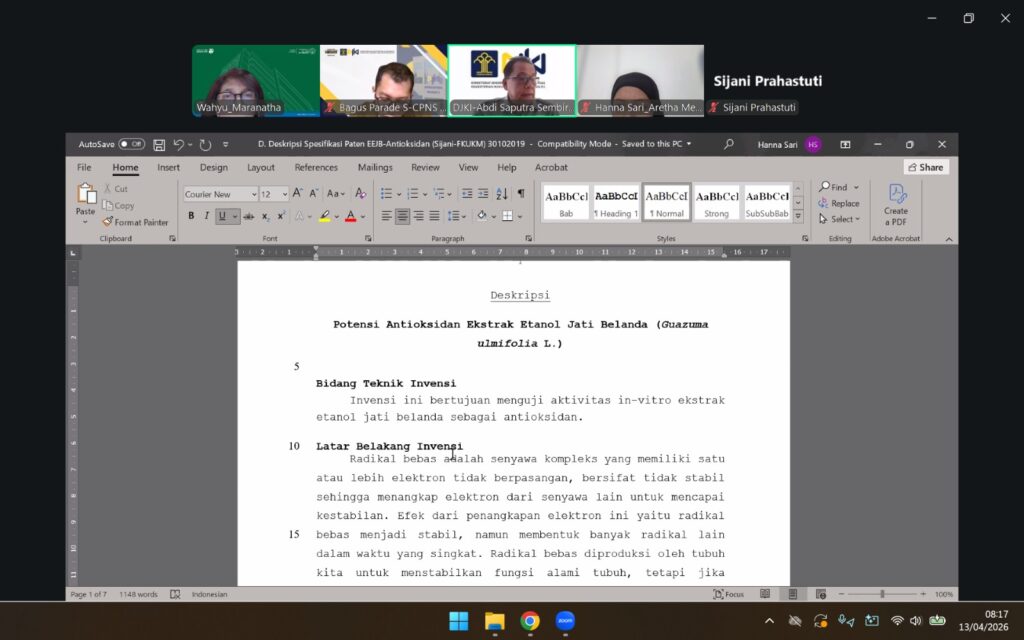Toggle the AutoSave switch
1024x640 pixels.
click(131, 145)
